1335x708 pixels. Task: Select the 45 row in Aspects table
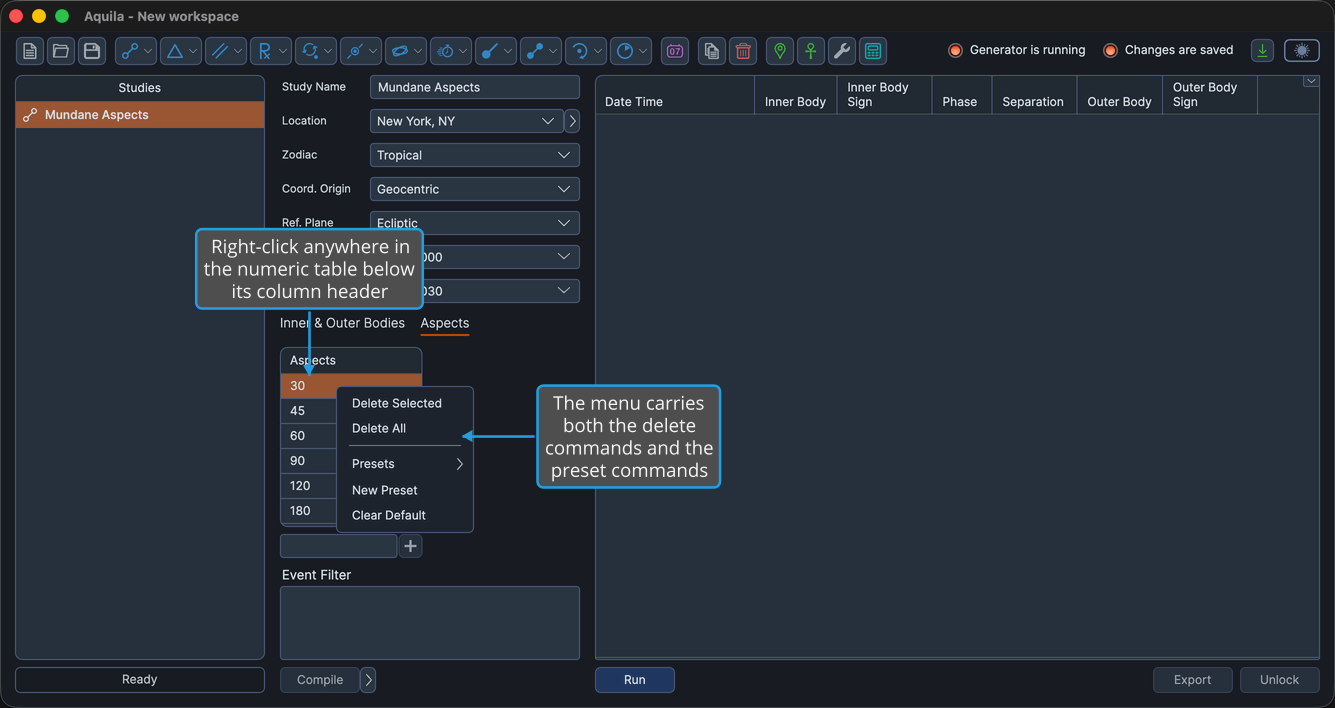(x=308, y=411)
